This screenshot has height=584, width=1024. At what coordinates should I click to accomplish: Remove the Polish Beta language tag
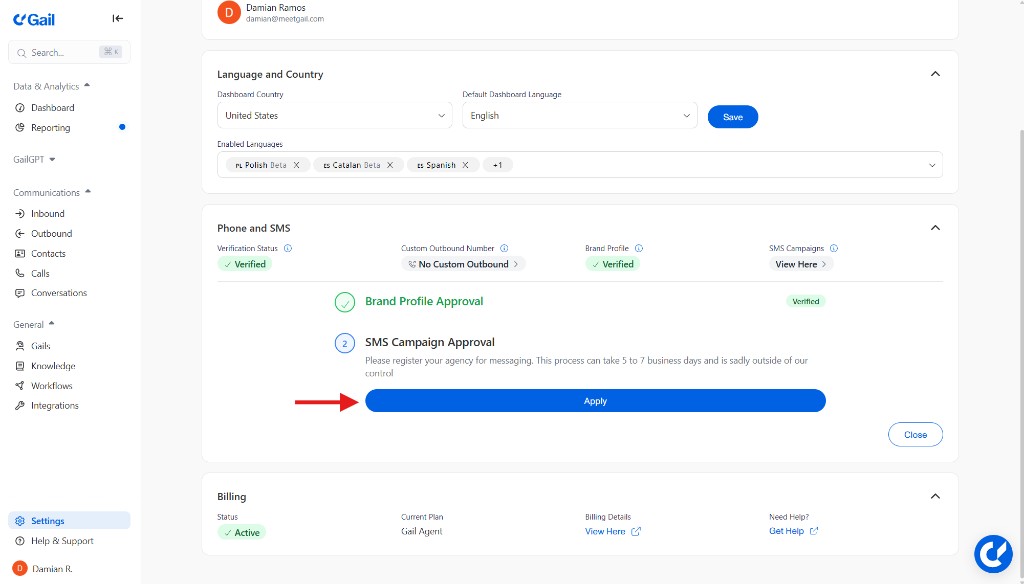click(x=296, y=165)
